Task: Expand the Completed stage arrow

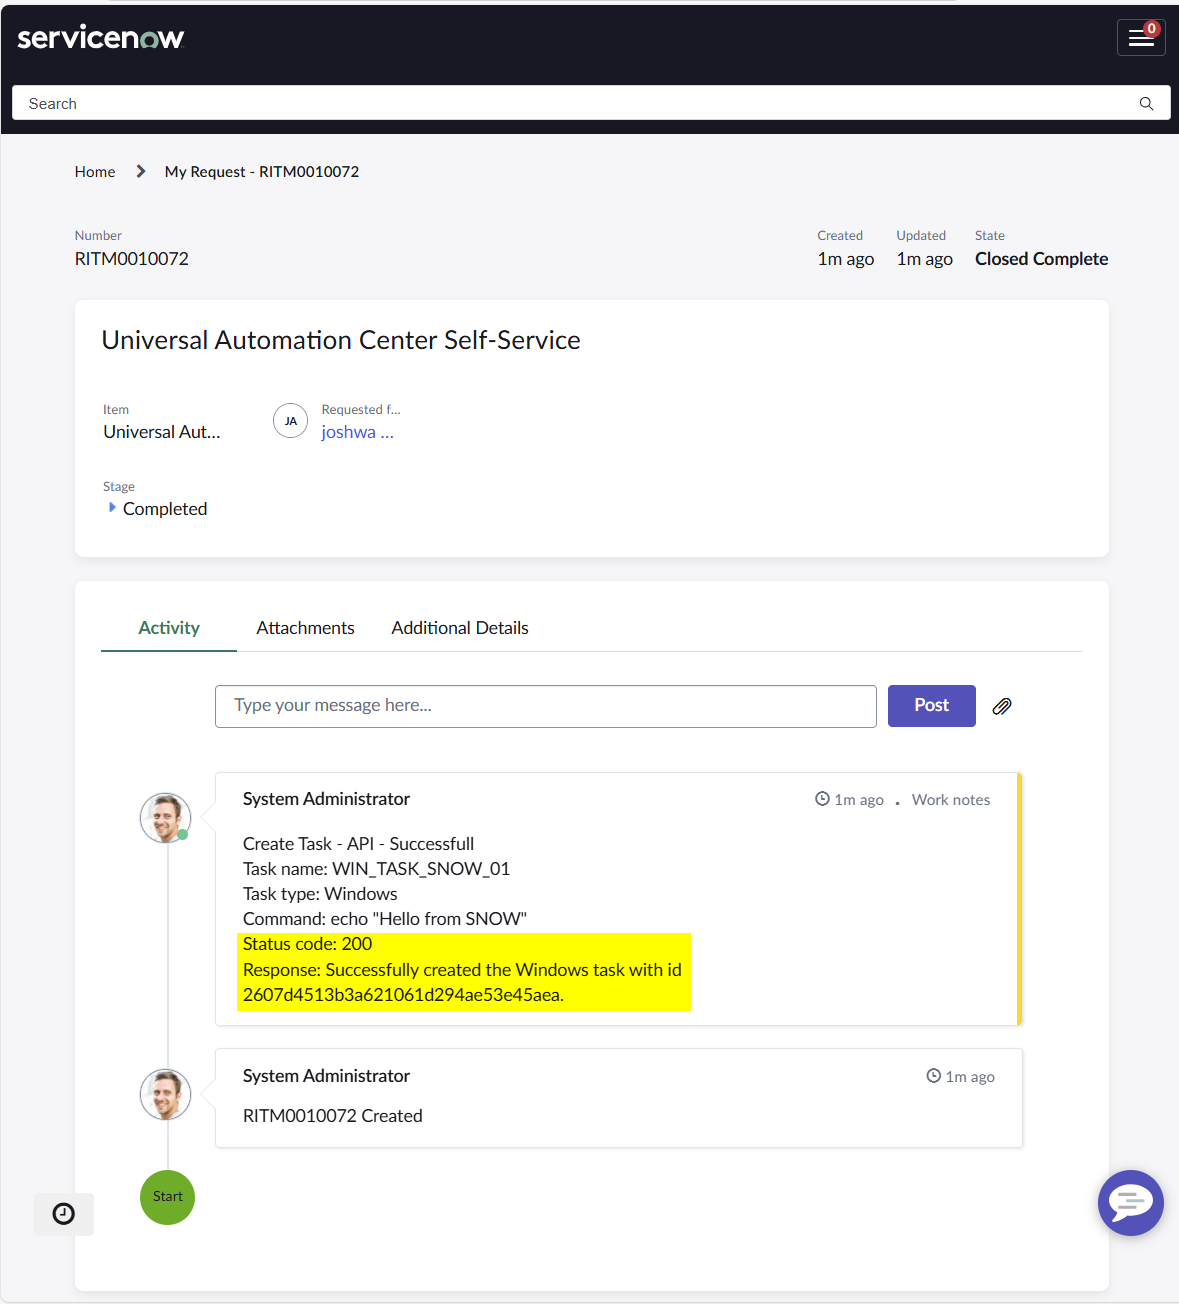Action: [112, 508]
